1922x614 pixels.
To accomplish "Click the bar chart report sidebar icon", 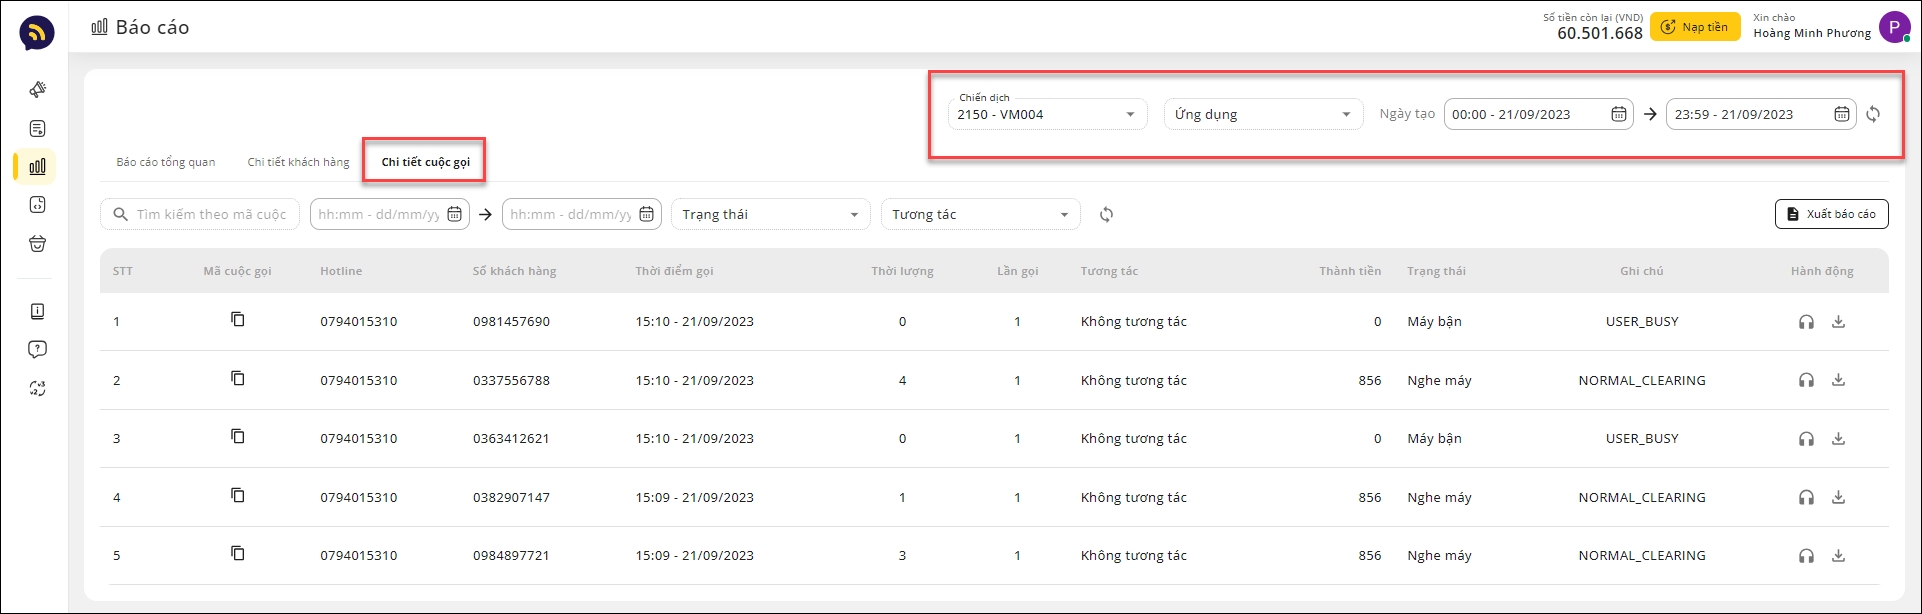I will coord(37,166).
